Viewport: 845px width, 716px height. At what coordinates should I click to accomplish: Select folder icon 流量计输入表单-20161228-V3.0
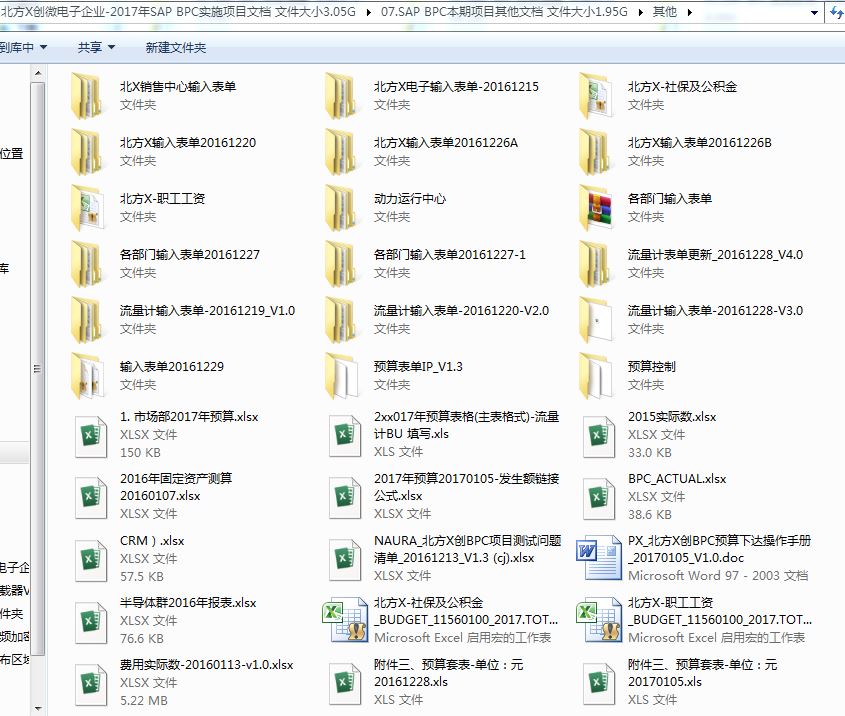[595, 320]
